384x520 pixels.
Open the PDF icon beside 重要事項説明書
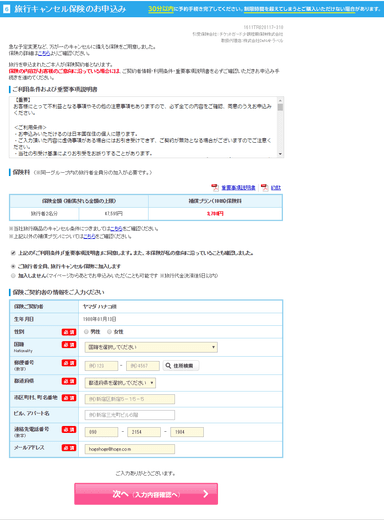215,188
